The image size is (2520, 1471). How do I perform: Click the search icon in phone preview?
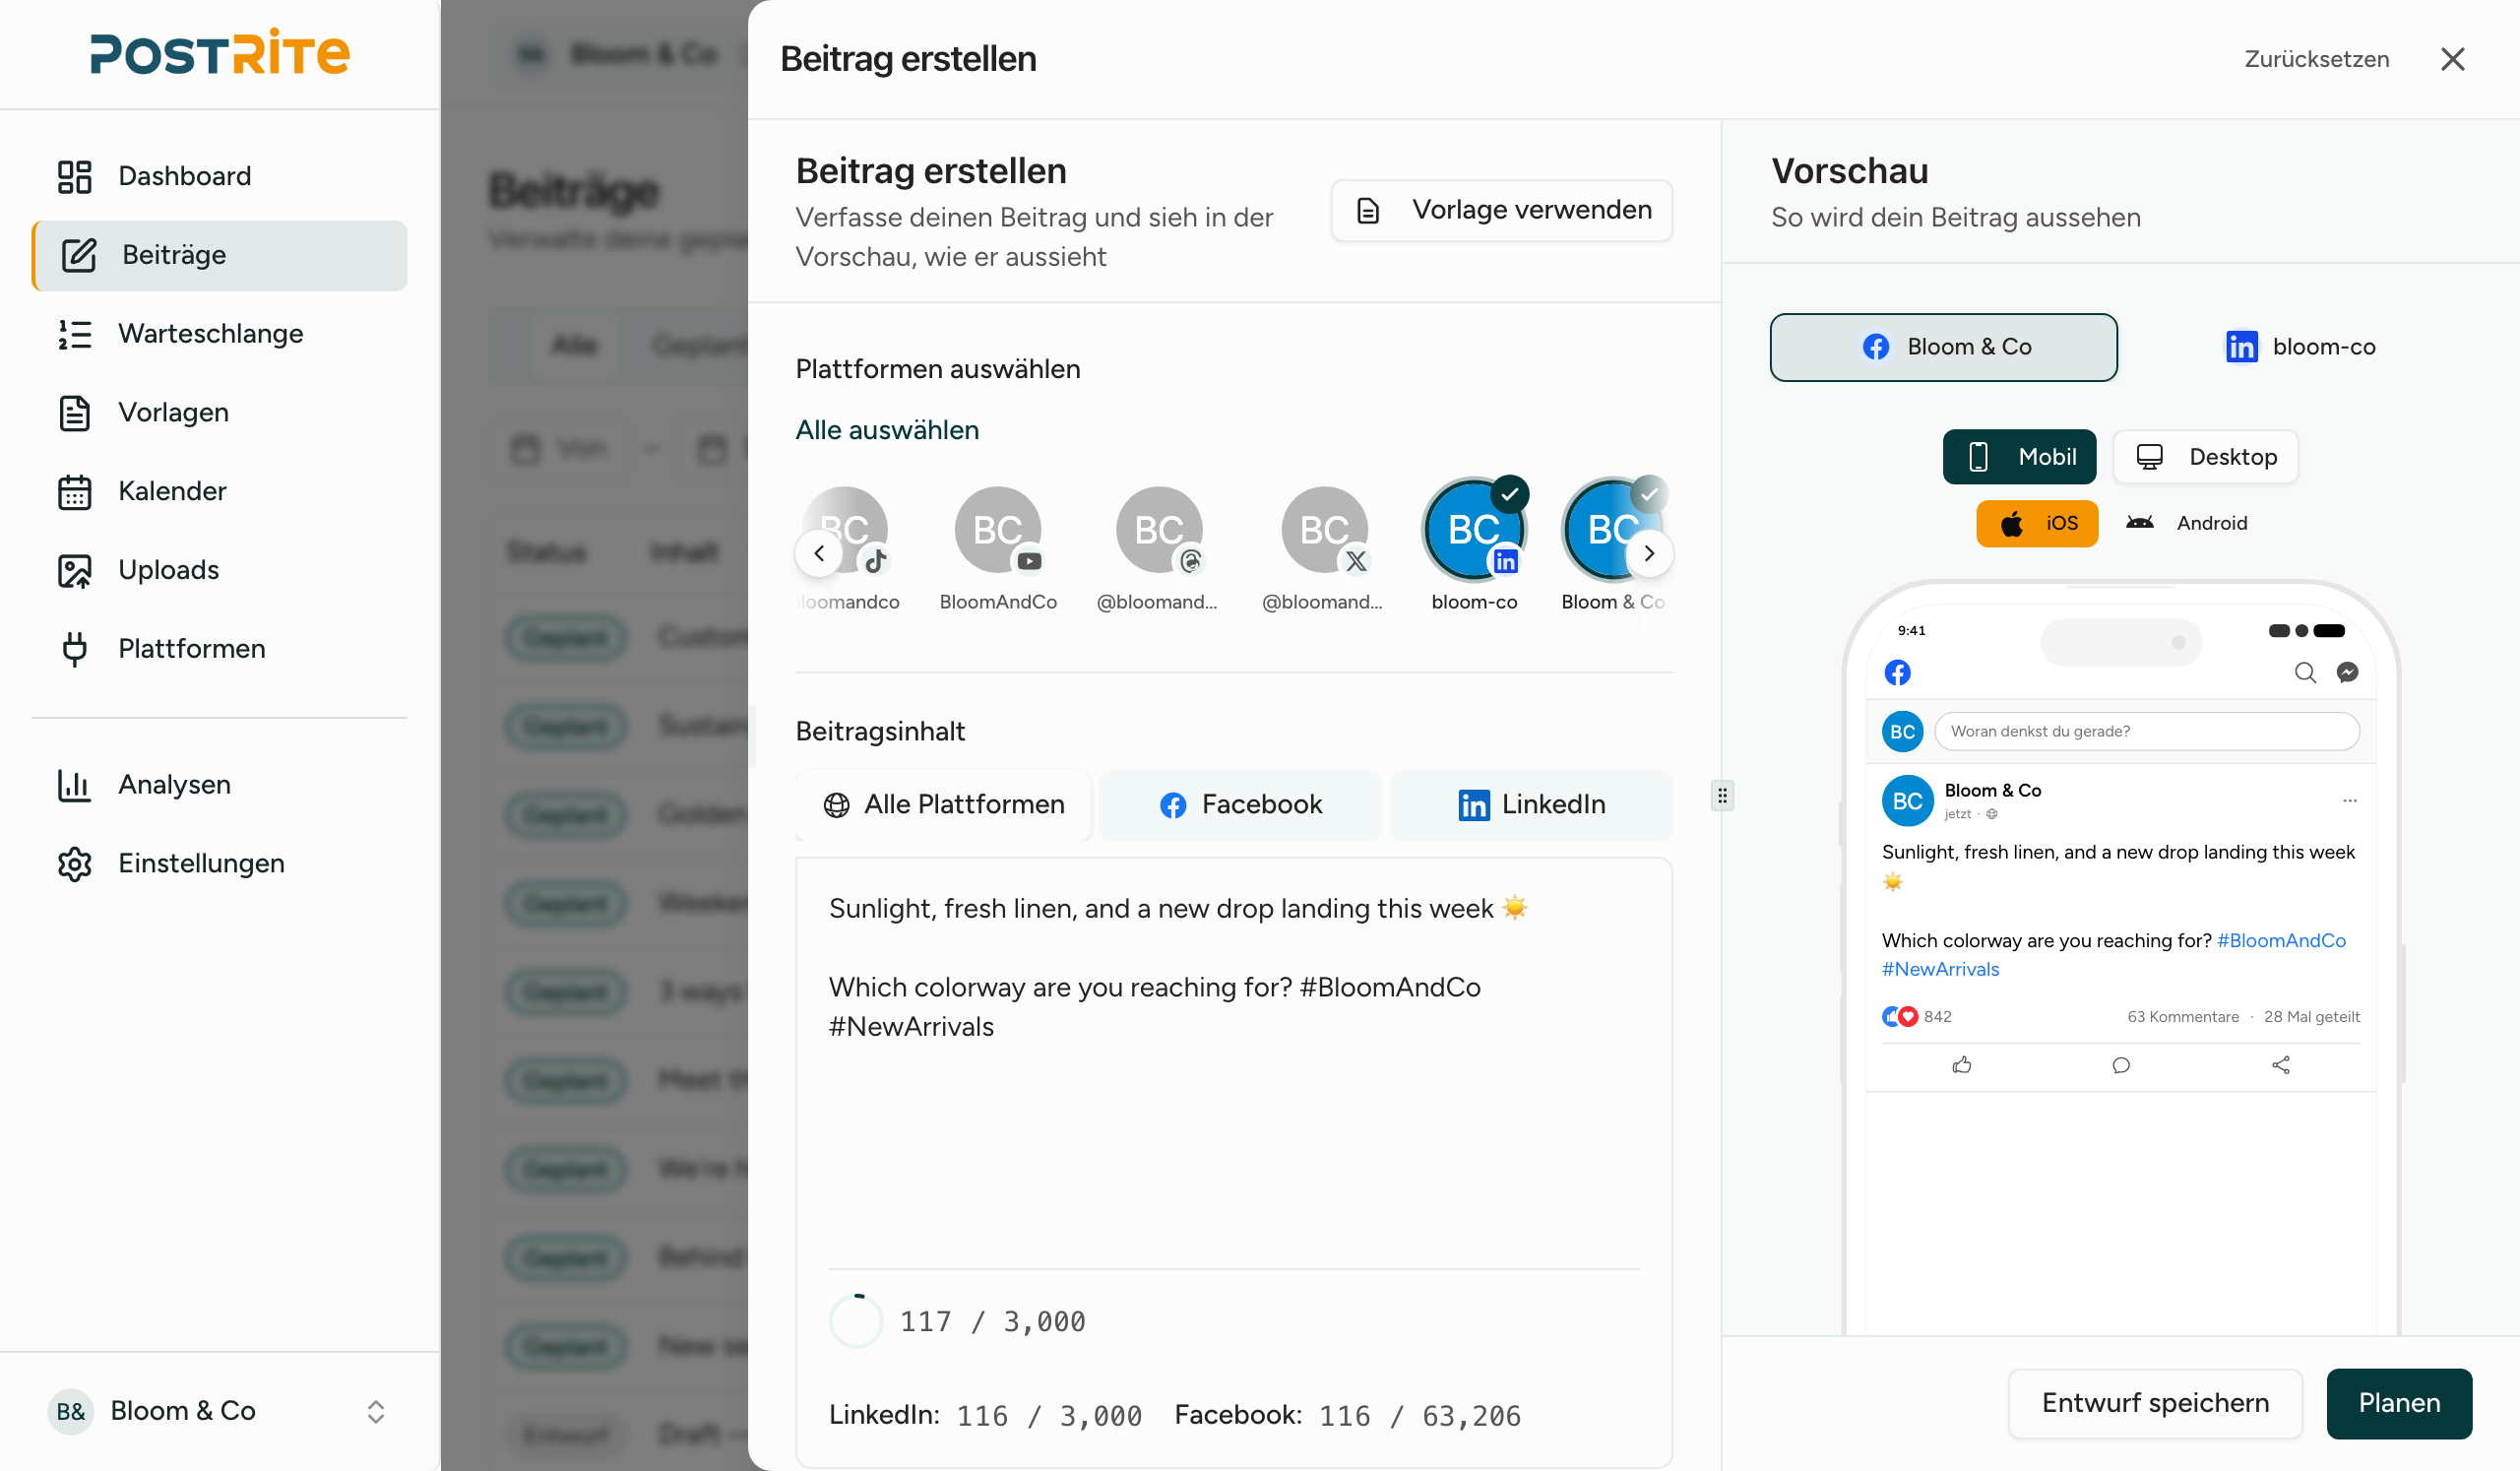pyautogui.click(x=2305, y=672)
